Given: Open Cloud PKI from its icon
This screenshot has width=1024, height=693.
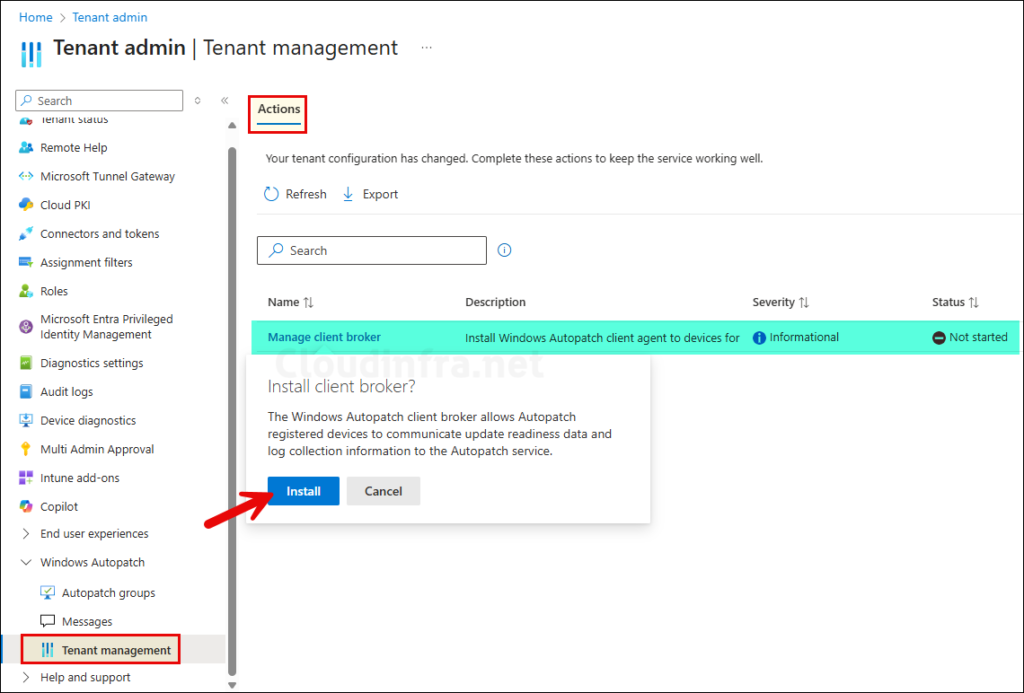Looking at the screenshot, I should (26, 205).
